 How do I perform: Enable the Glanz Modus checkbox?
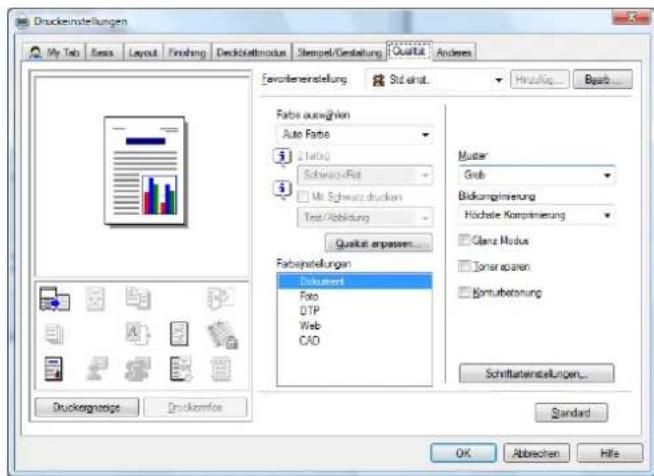464,240
